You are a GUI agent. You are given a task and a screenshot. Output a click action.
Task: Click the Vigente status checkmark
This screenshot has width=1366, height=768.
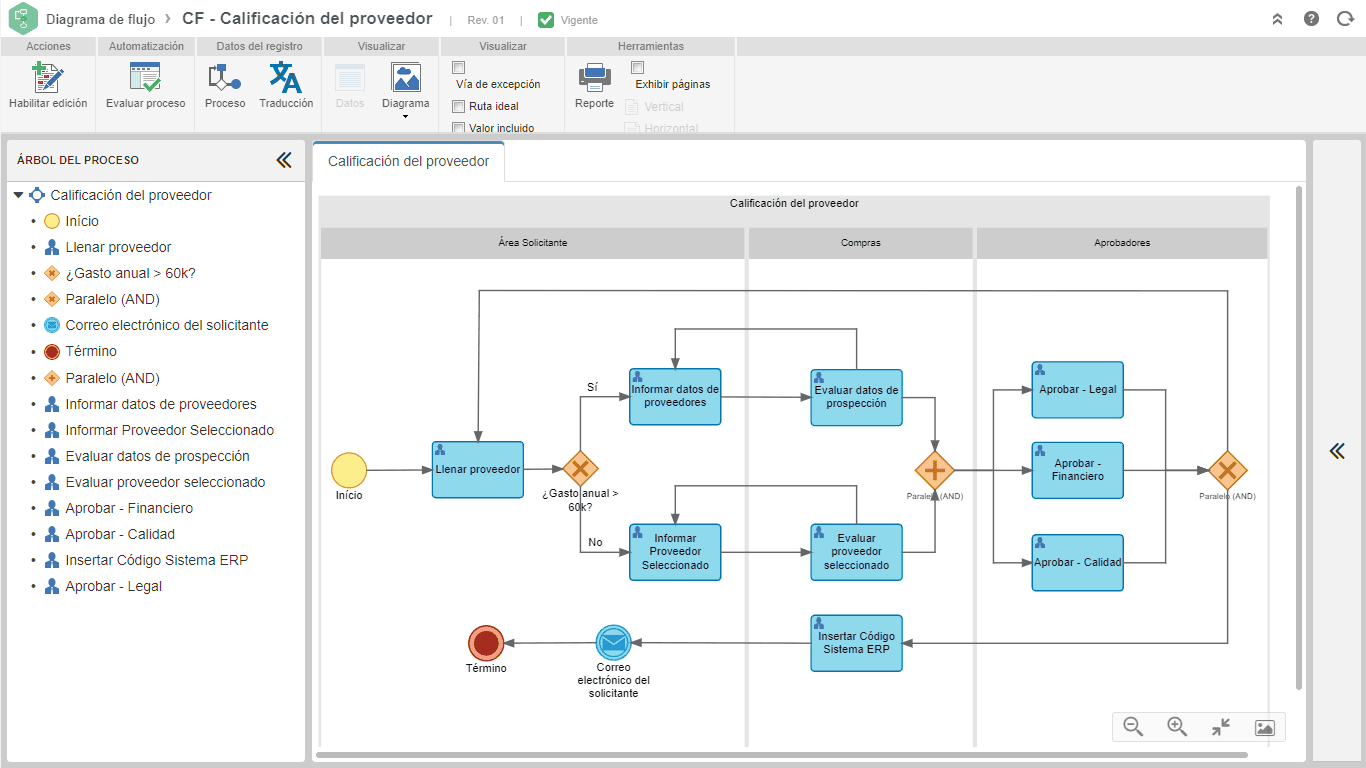point(545,20)
